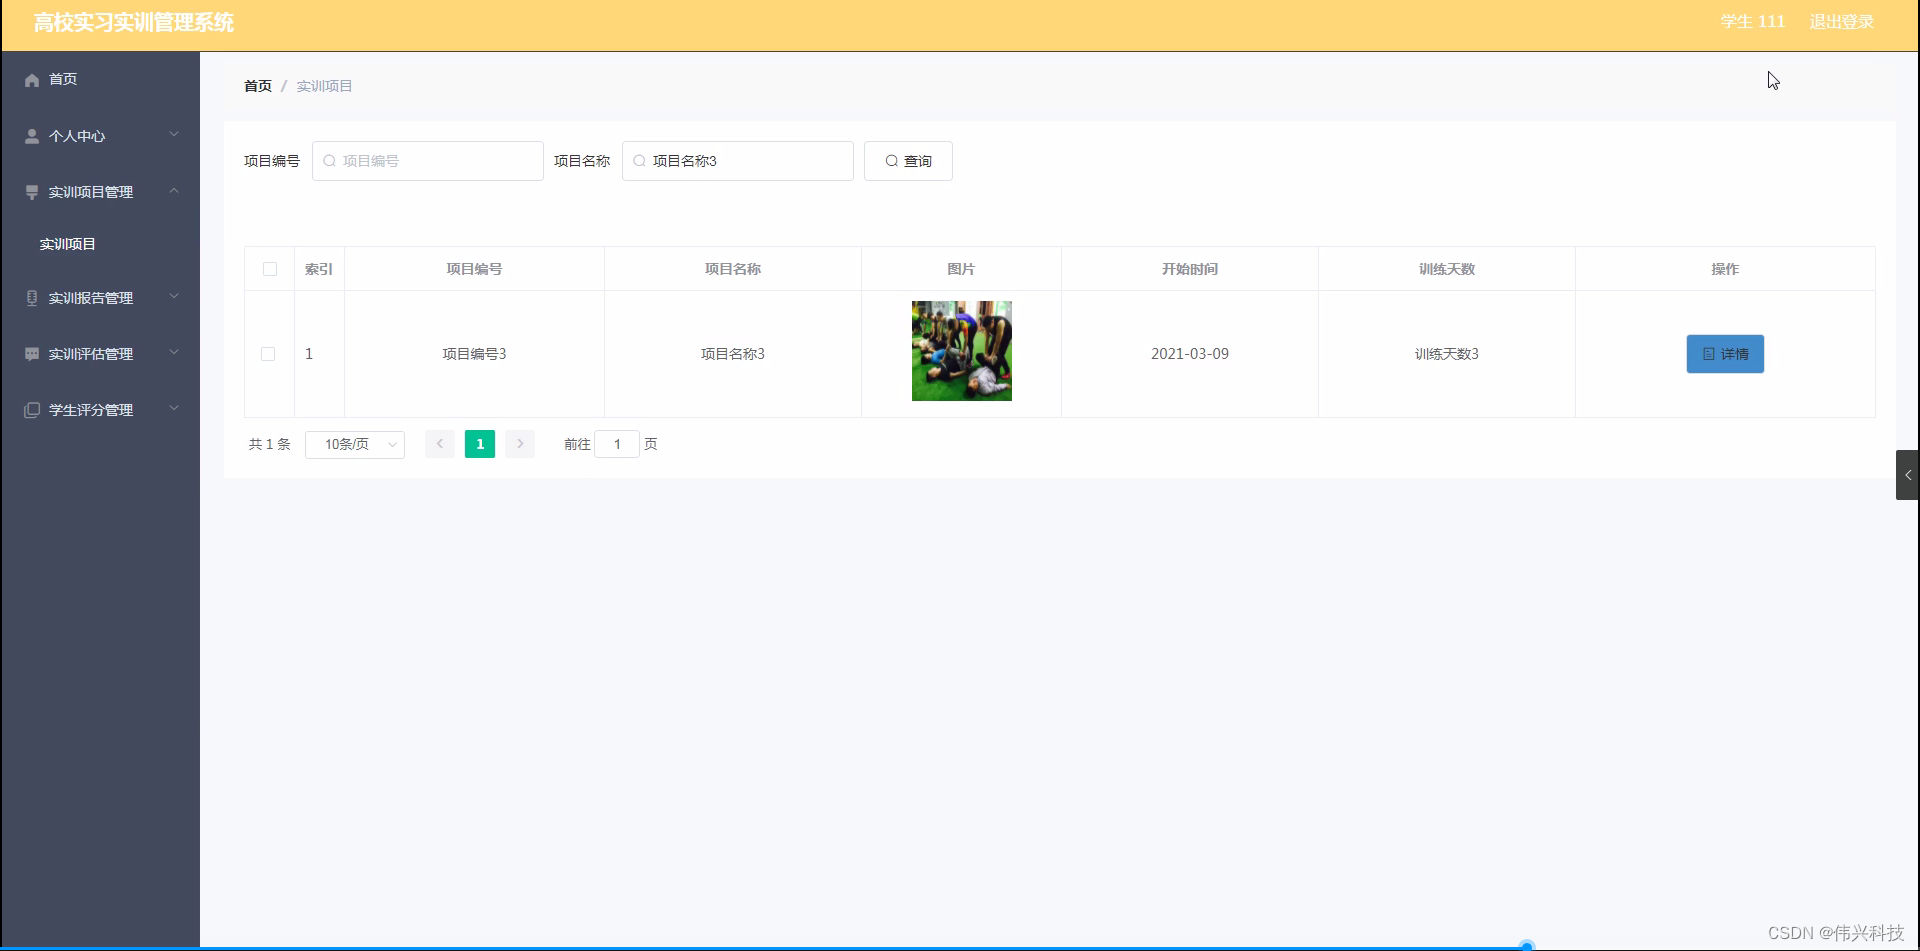The height and width of the screenshot is (951, 1920).
Task: Click 退出登录 to log out
Action: (x=1841, y=21)
